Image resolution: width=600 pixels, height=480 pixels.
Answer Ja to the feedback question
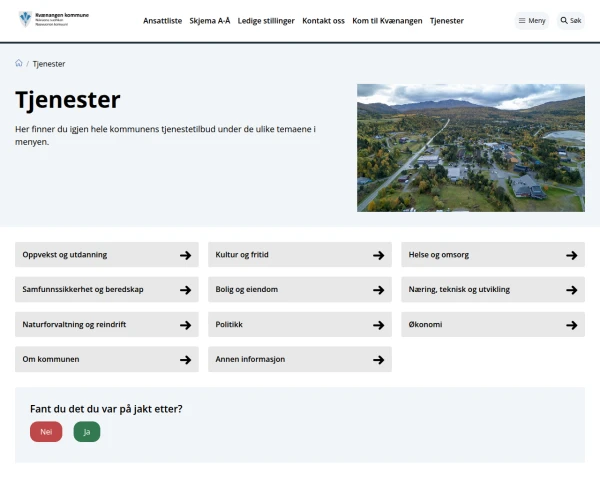[87, 432]
